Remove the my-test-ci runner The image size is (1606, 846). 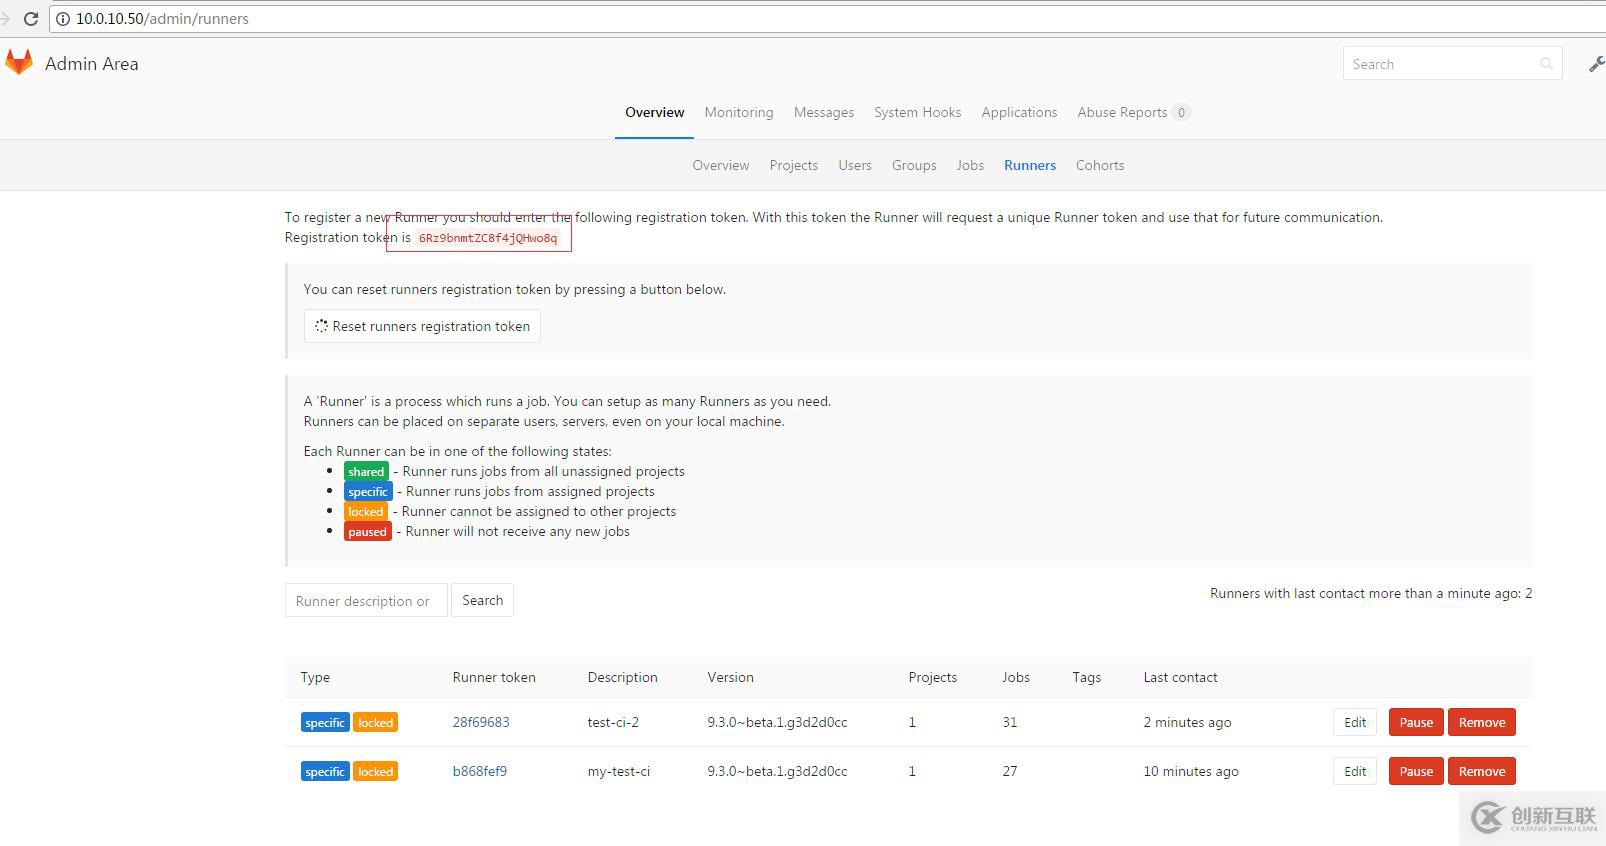(1482, 771)
